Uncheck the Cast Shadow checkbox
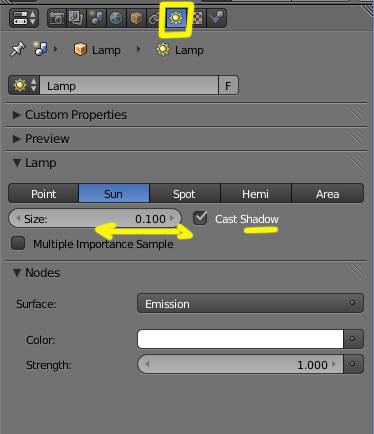The height and width of the screenshot is (434, 374). coord(200,219)
